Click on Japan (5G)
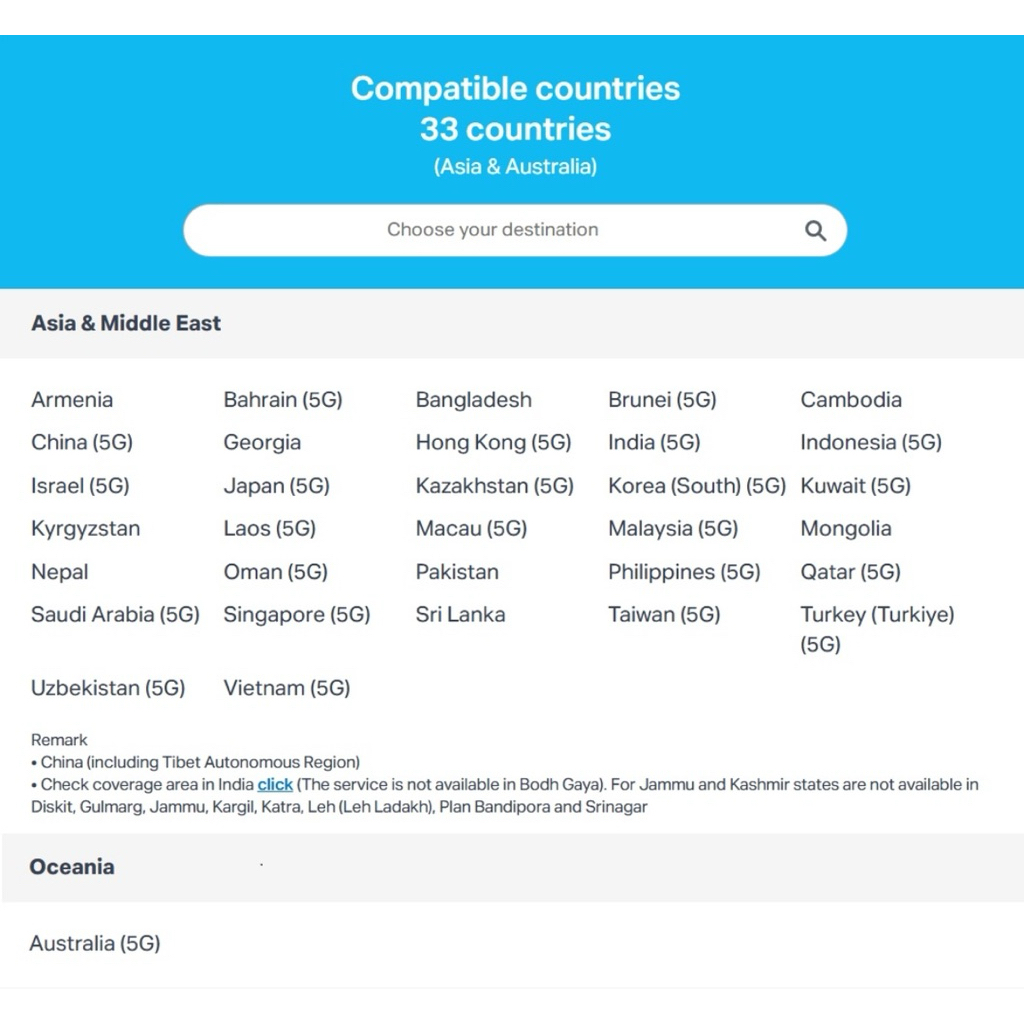Image resolution: width=1024 pixels, height=1024 pixels. click(x=276, y=486)
